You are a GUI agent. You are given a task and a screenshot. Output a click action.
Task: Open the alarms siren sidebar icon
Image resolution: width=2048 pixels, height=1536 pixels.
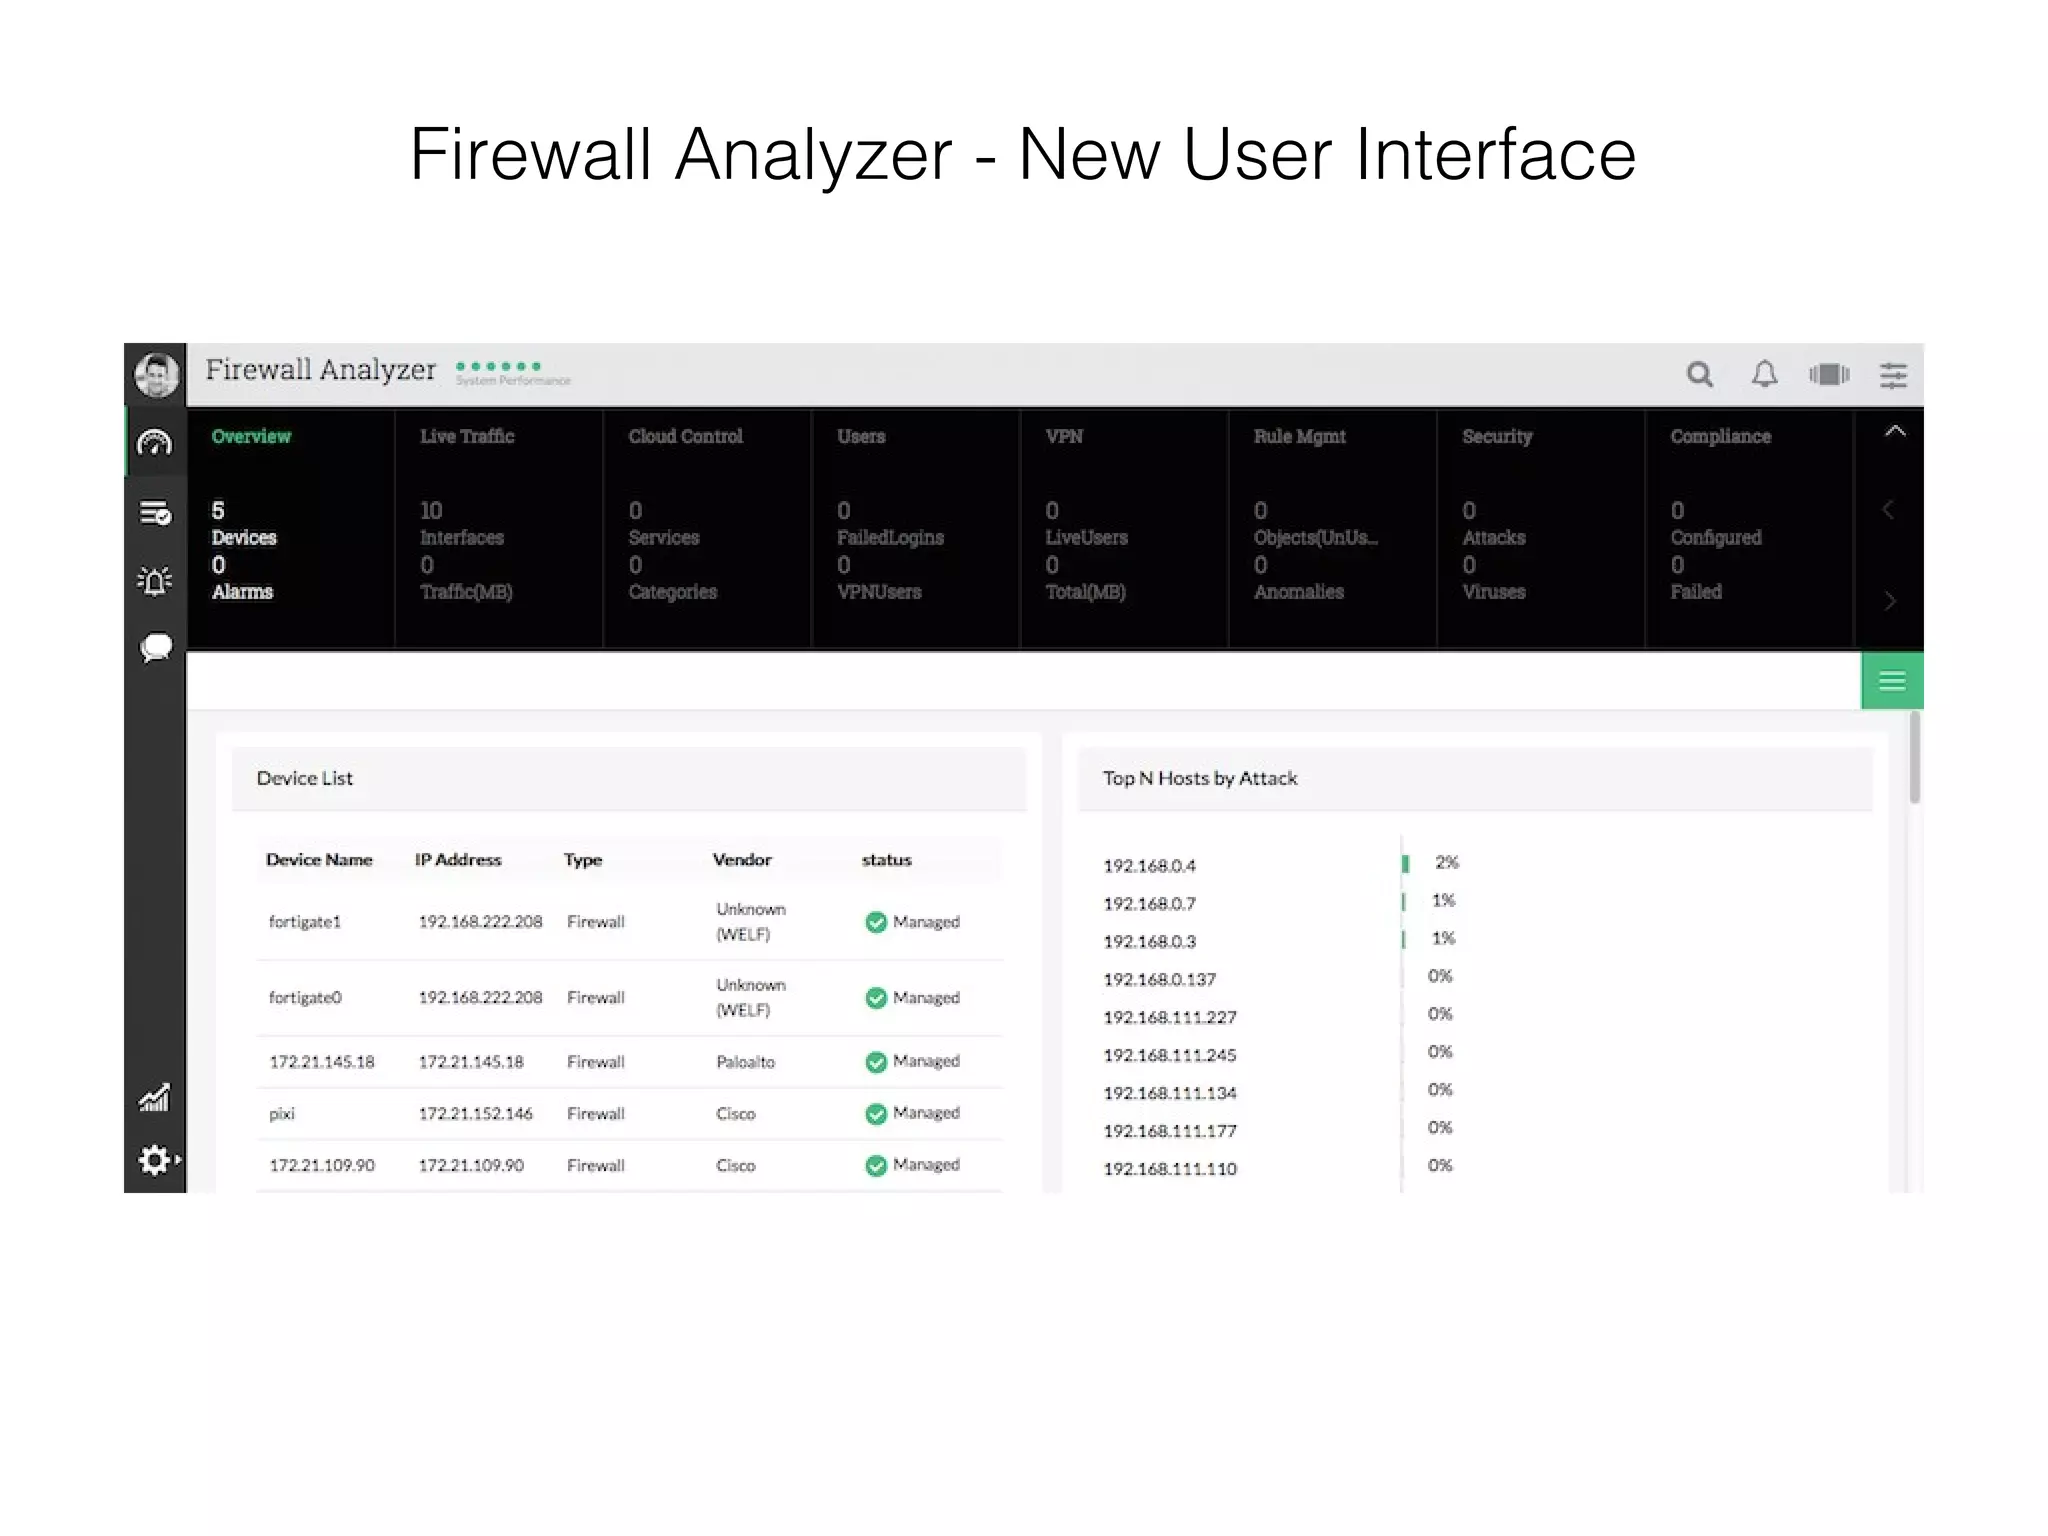[155, 581]
